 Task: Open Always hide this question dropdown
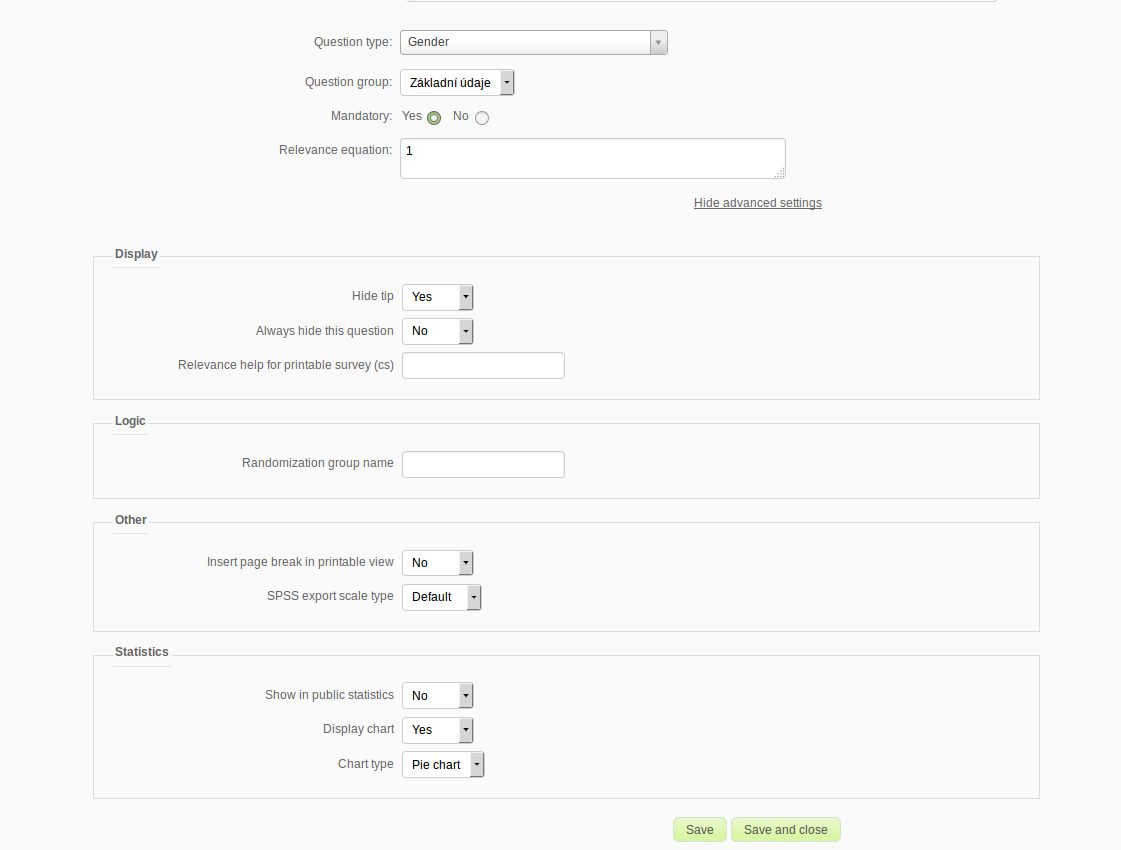coord(437,331)
